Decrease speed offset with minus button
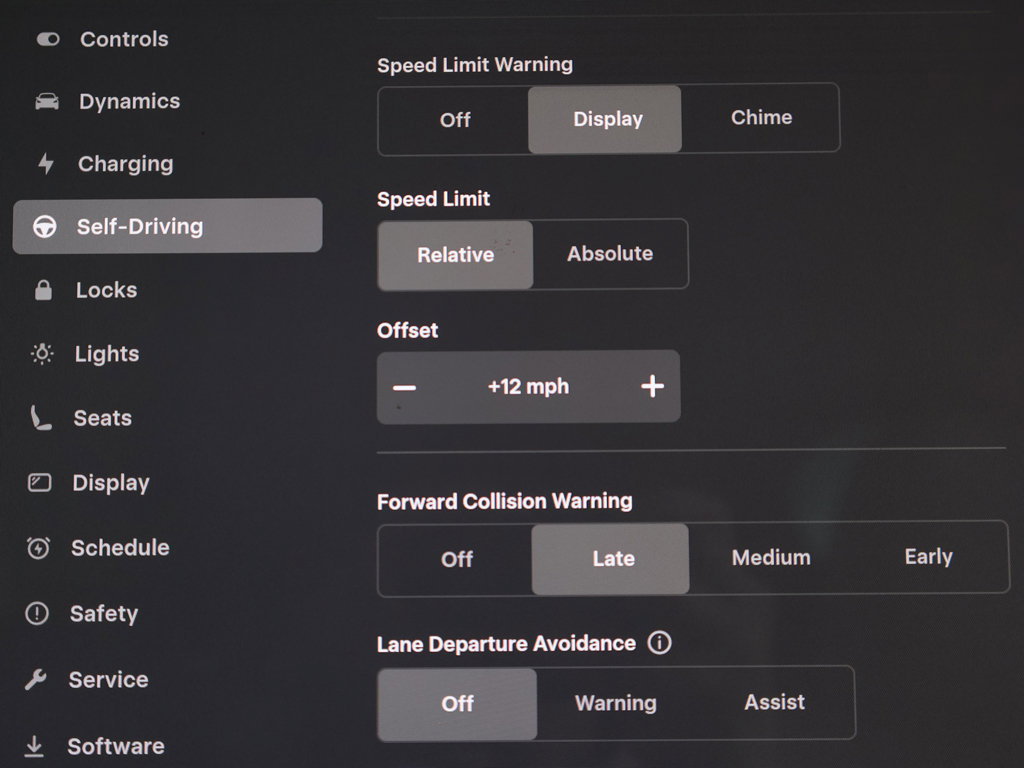The image size is (1024, 768). (x=404, y=387)
